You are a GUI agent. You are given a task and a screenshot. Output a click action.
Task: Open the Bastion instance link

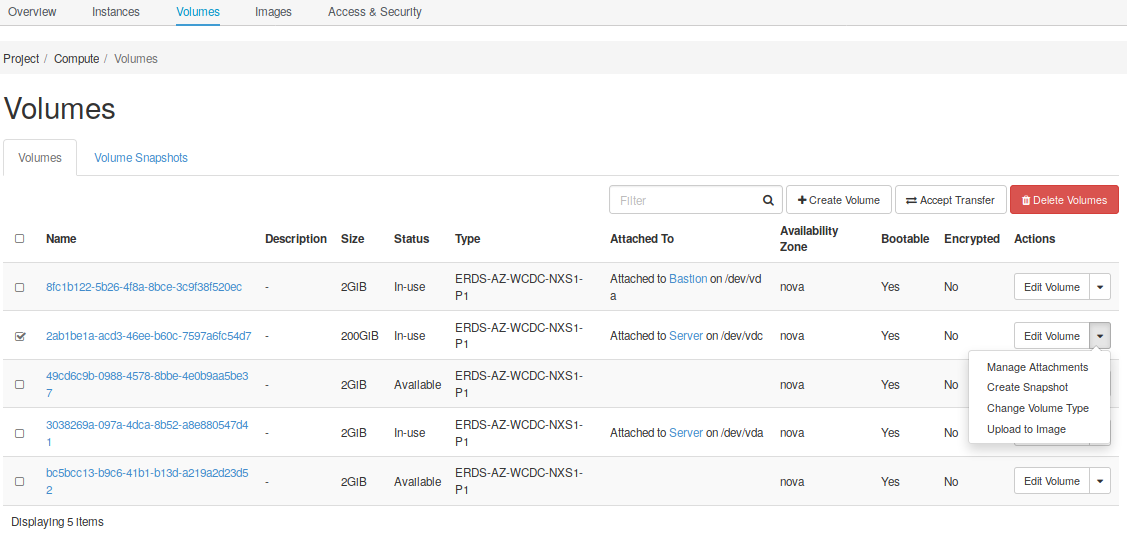click(x=688, y=279)
